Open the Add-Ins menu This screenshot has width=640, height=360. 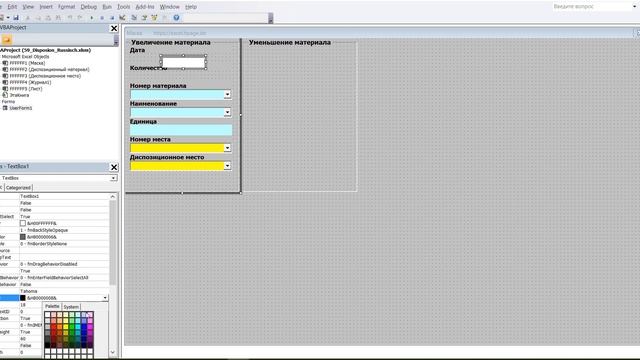(x=145, y=7)
